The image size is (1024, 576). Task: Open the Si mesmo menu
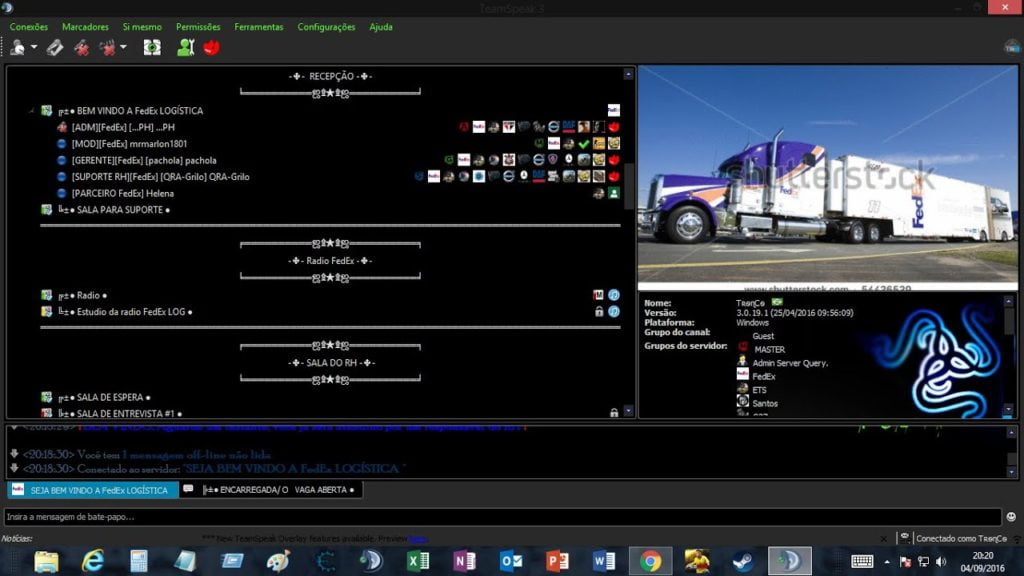coord(142,27)
